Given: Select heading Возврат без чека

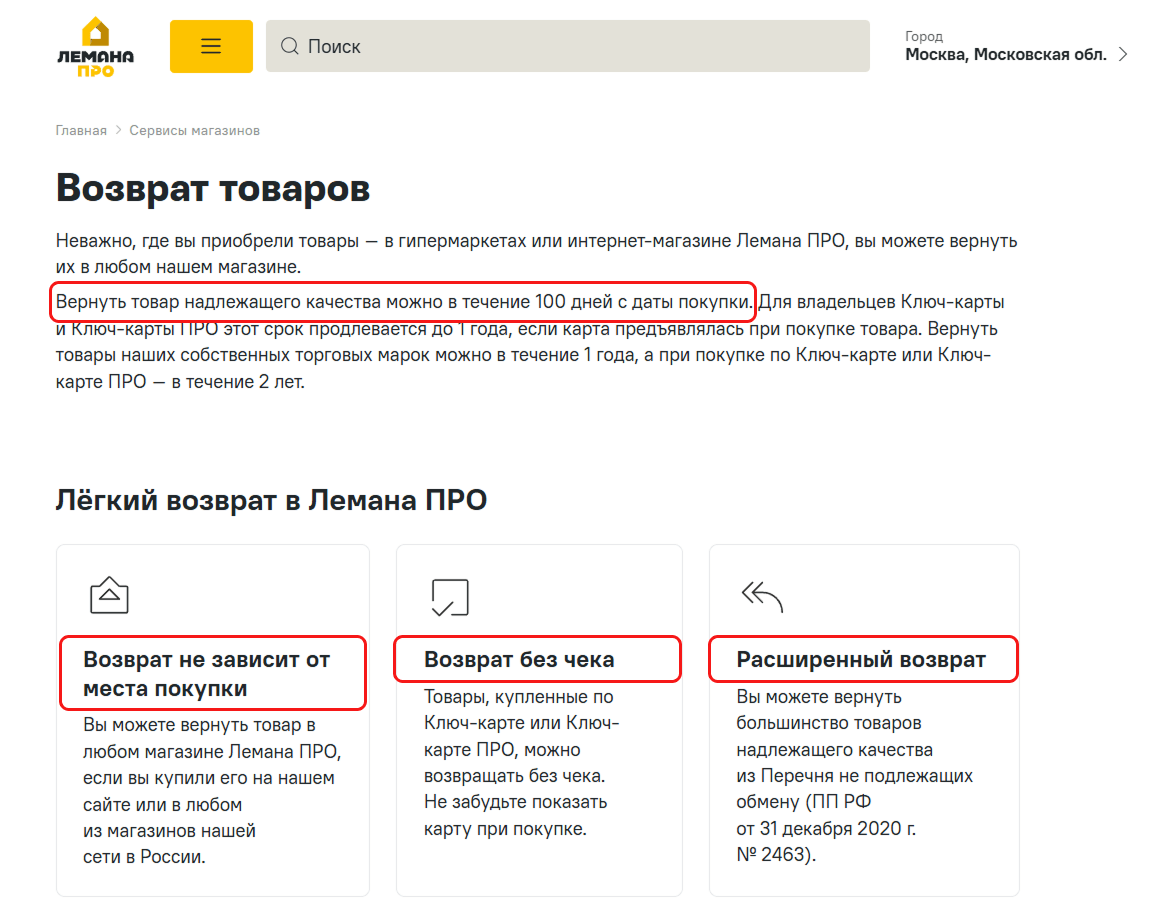Looking at the screenshot, I should click(x=519, y=659).
